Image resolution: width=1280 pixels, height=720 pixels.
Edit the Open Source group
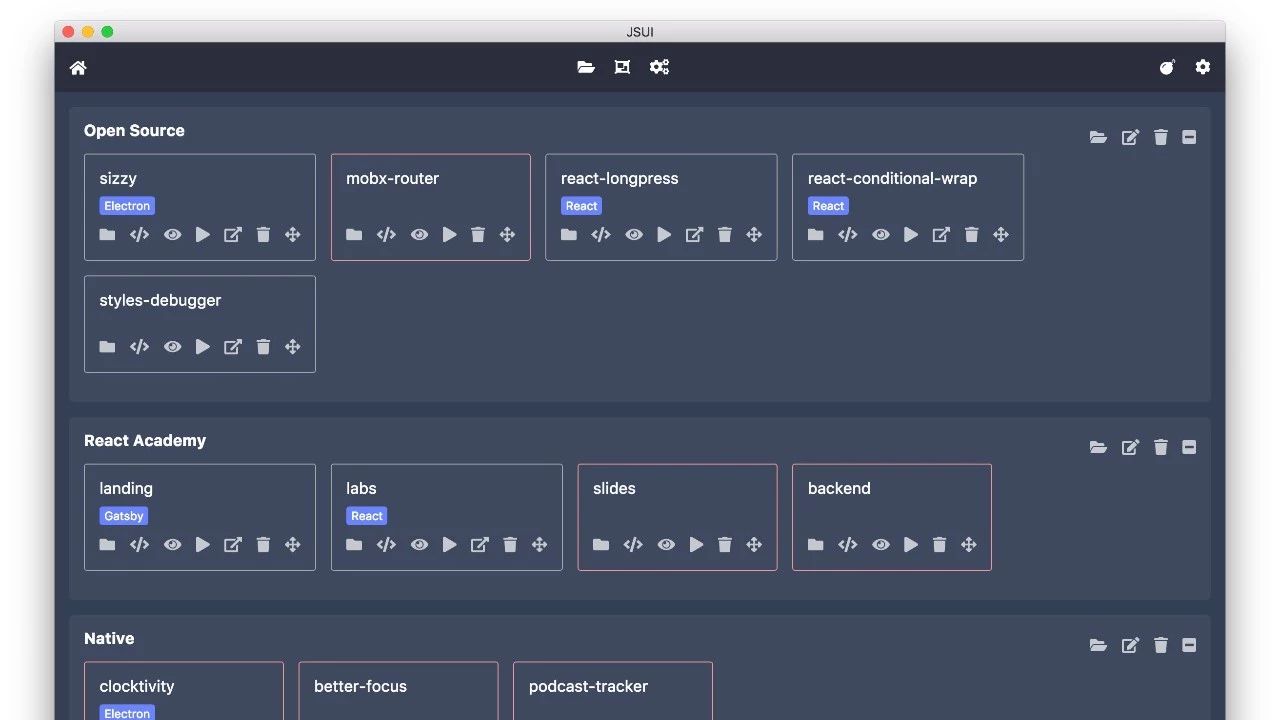(1130, 137)
